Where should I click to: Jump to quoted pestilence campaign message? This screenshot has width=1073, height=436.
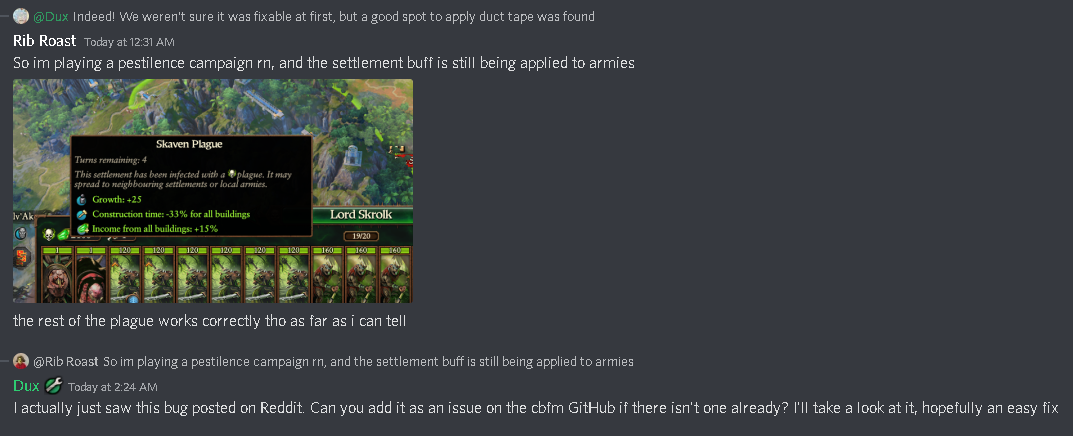click(x=368, y=361)
